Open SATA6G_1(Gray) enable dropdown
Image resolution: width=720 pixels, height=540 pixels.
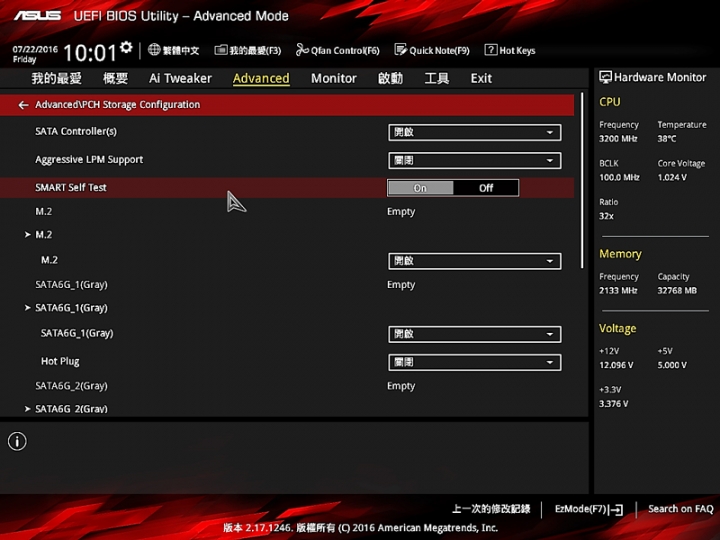[474, 334]
